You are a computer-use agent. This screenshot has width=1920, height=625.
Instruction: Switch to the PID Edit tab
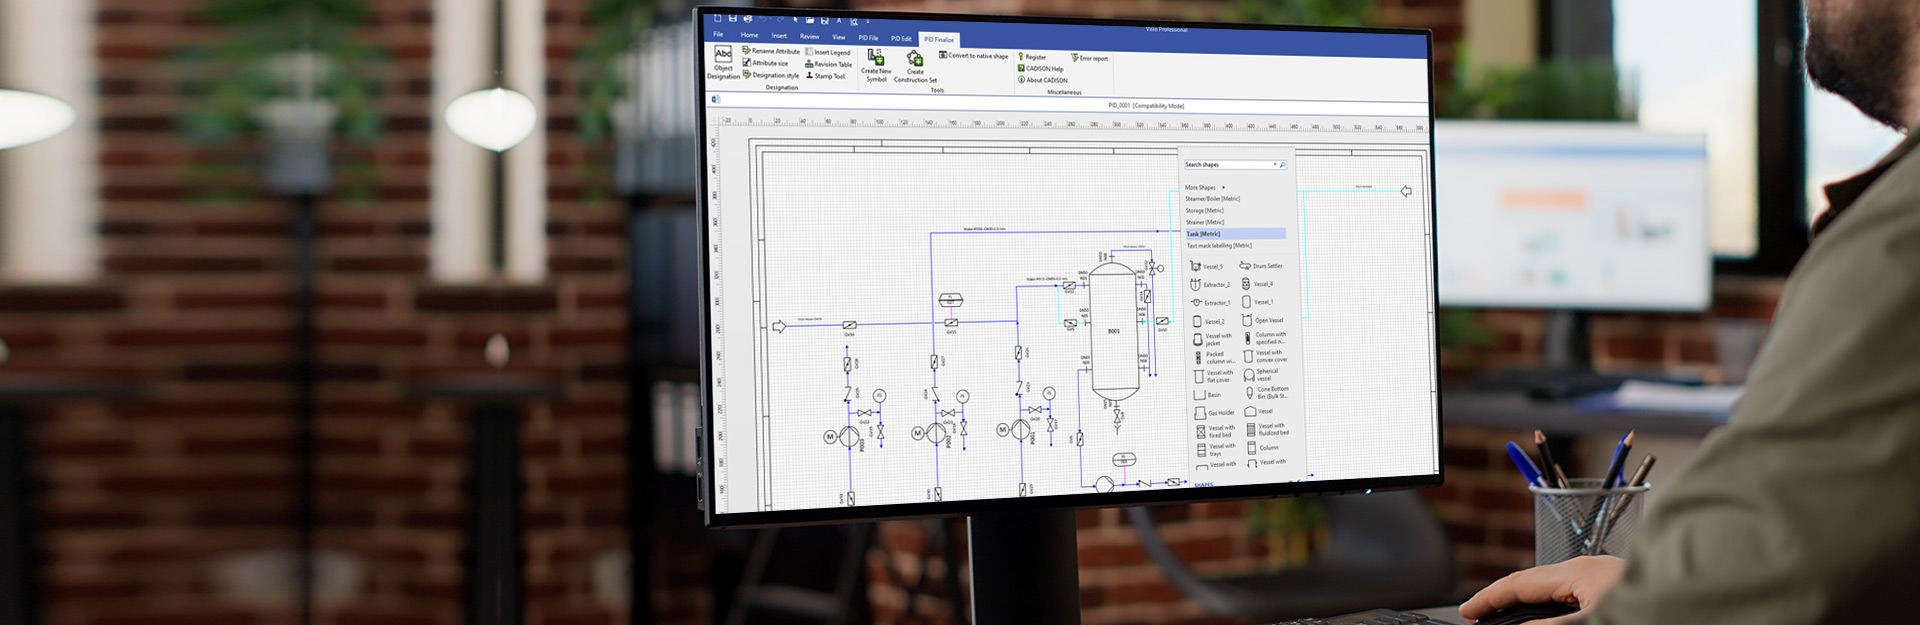point(901,39)
